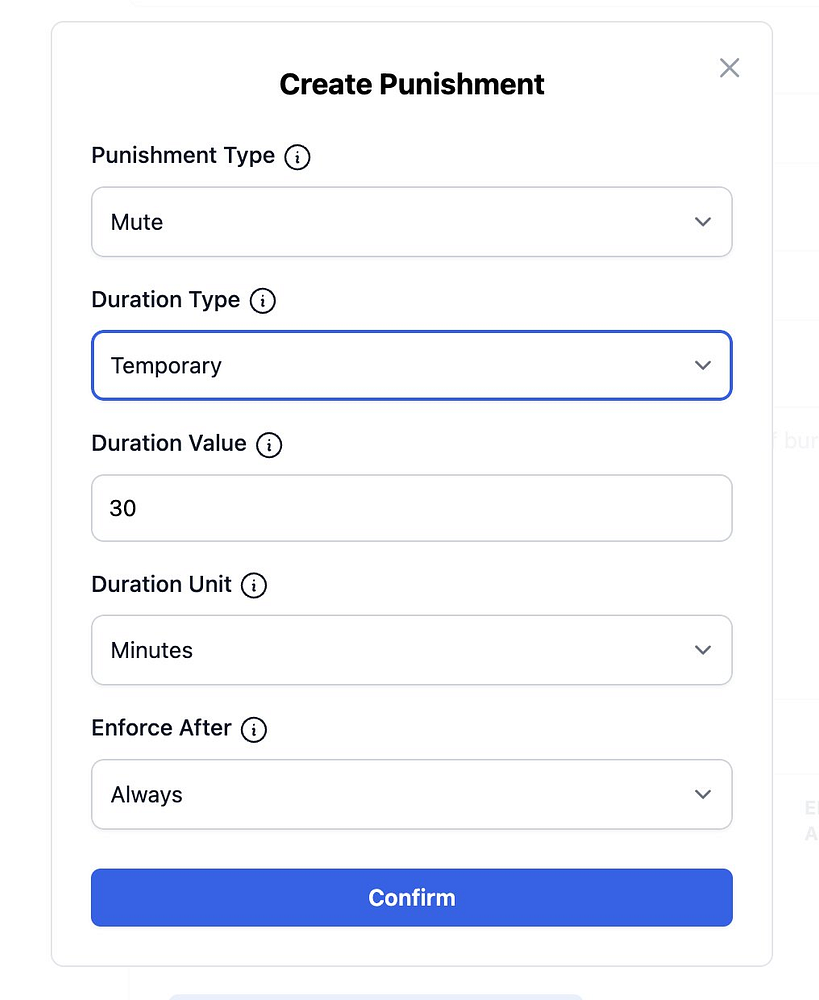
Task: Click the Create Punishment heading
Action: (411, 84)
